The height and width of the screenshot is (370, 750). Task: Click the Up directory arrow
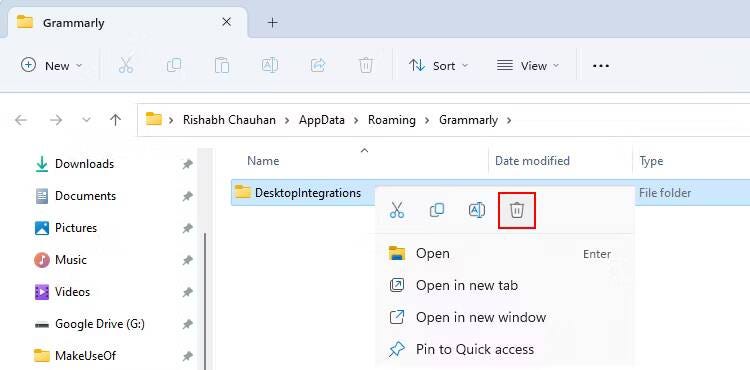[x=115, y=120]
